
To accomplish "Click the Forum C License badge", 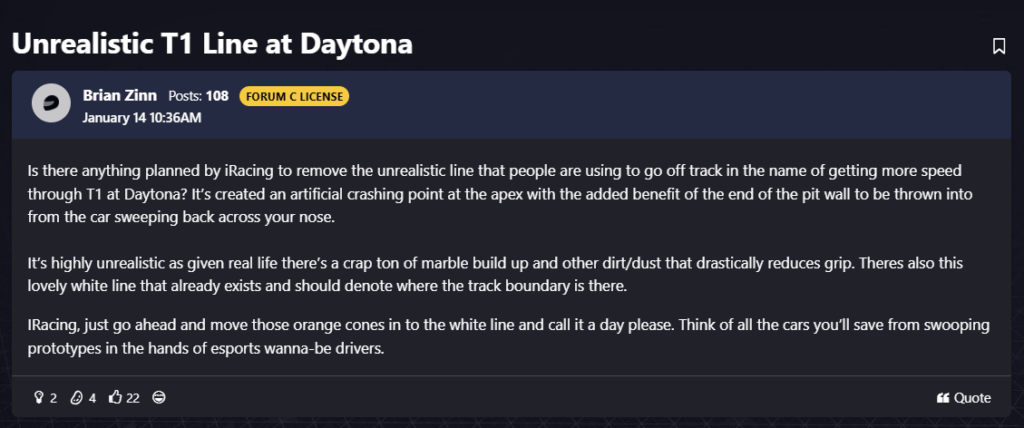I will pos(294,96).
